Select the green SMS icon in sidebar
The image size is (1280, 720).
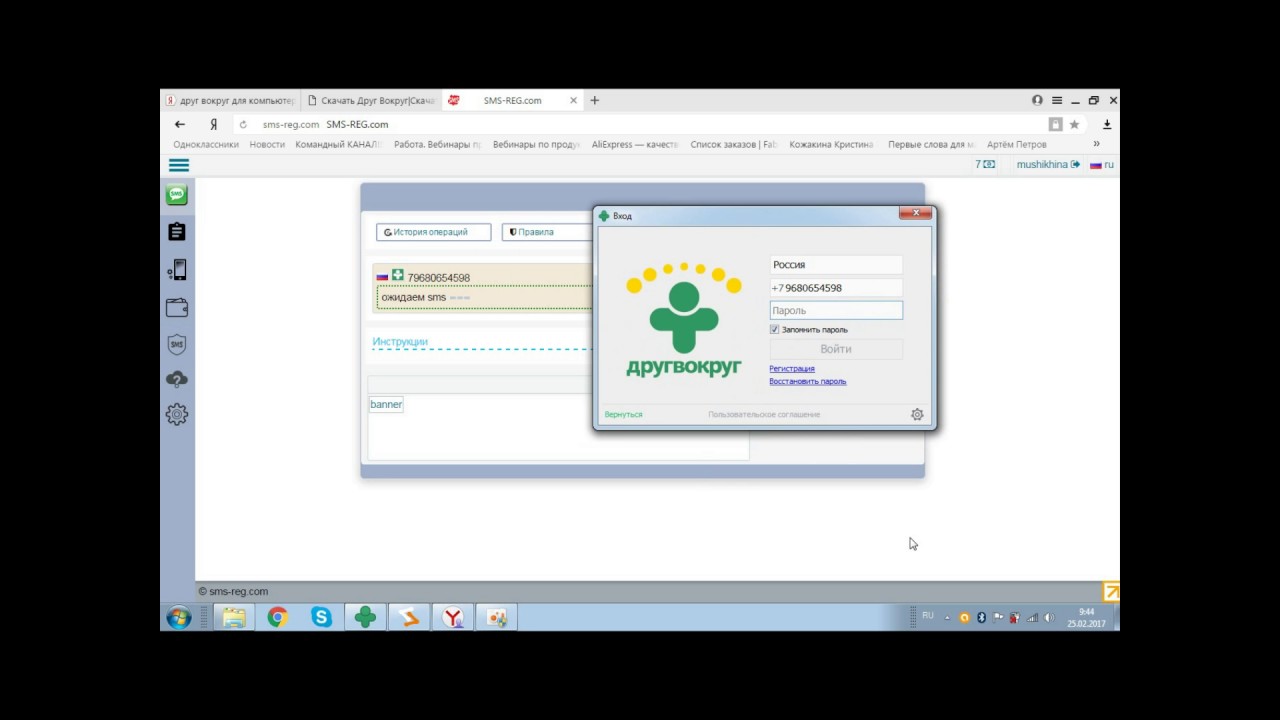click(x=177, y=195)
